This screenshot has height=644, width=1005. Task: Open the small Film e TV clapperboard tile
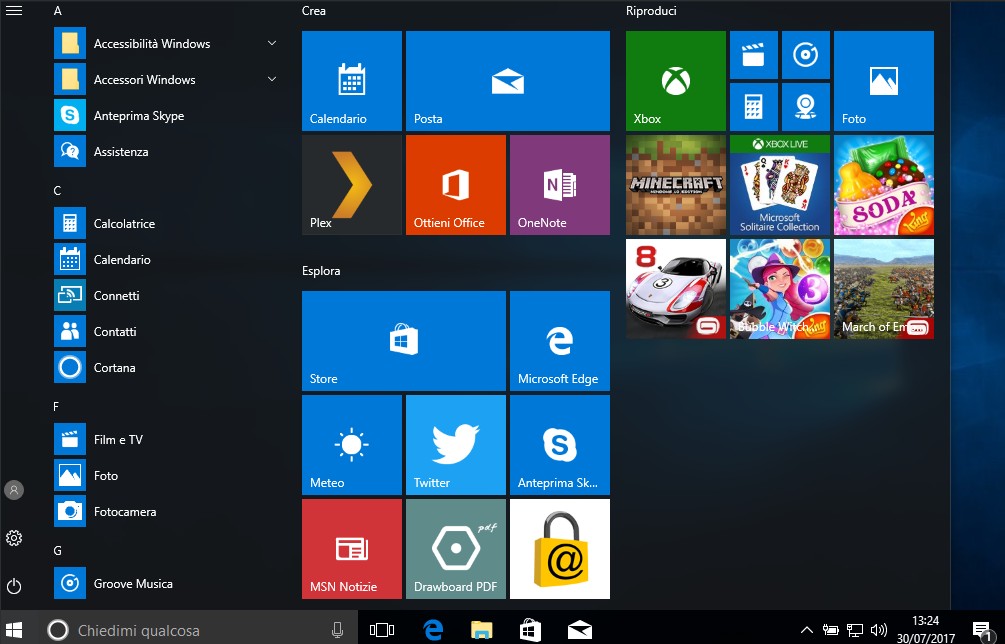click(754, 55)
